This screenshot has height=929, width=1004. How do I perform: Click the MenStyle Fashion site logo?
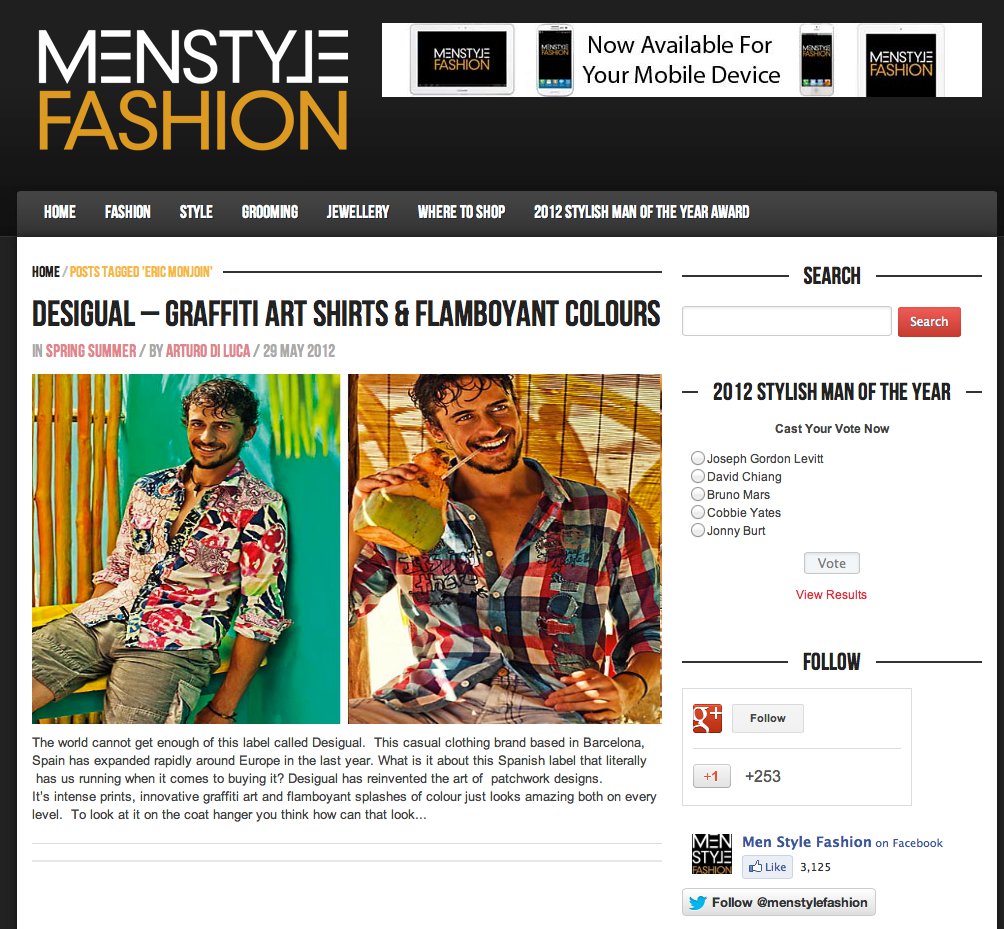click(193, 90)
